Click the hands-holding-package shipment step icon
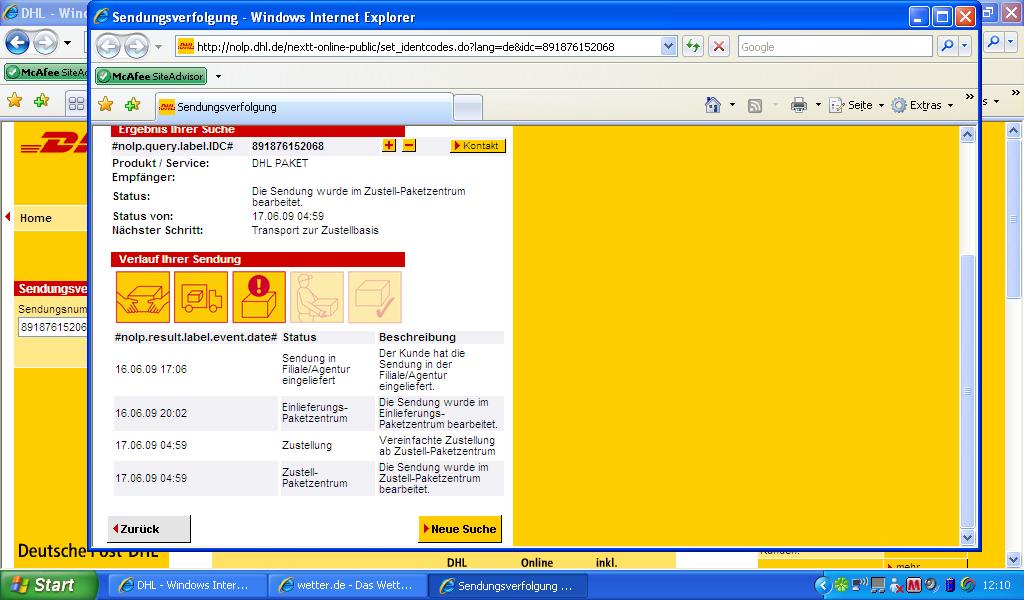1024x600 pixels. tap(143, 297)
